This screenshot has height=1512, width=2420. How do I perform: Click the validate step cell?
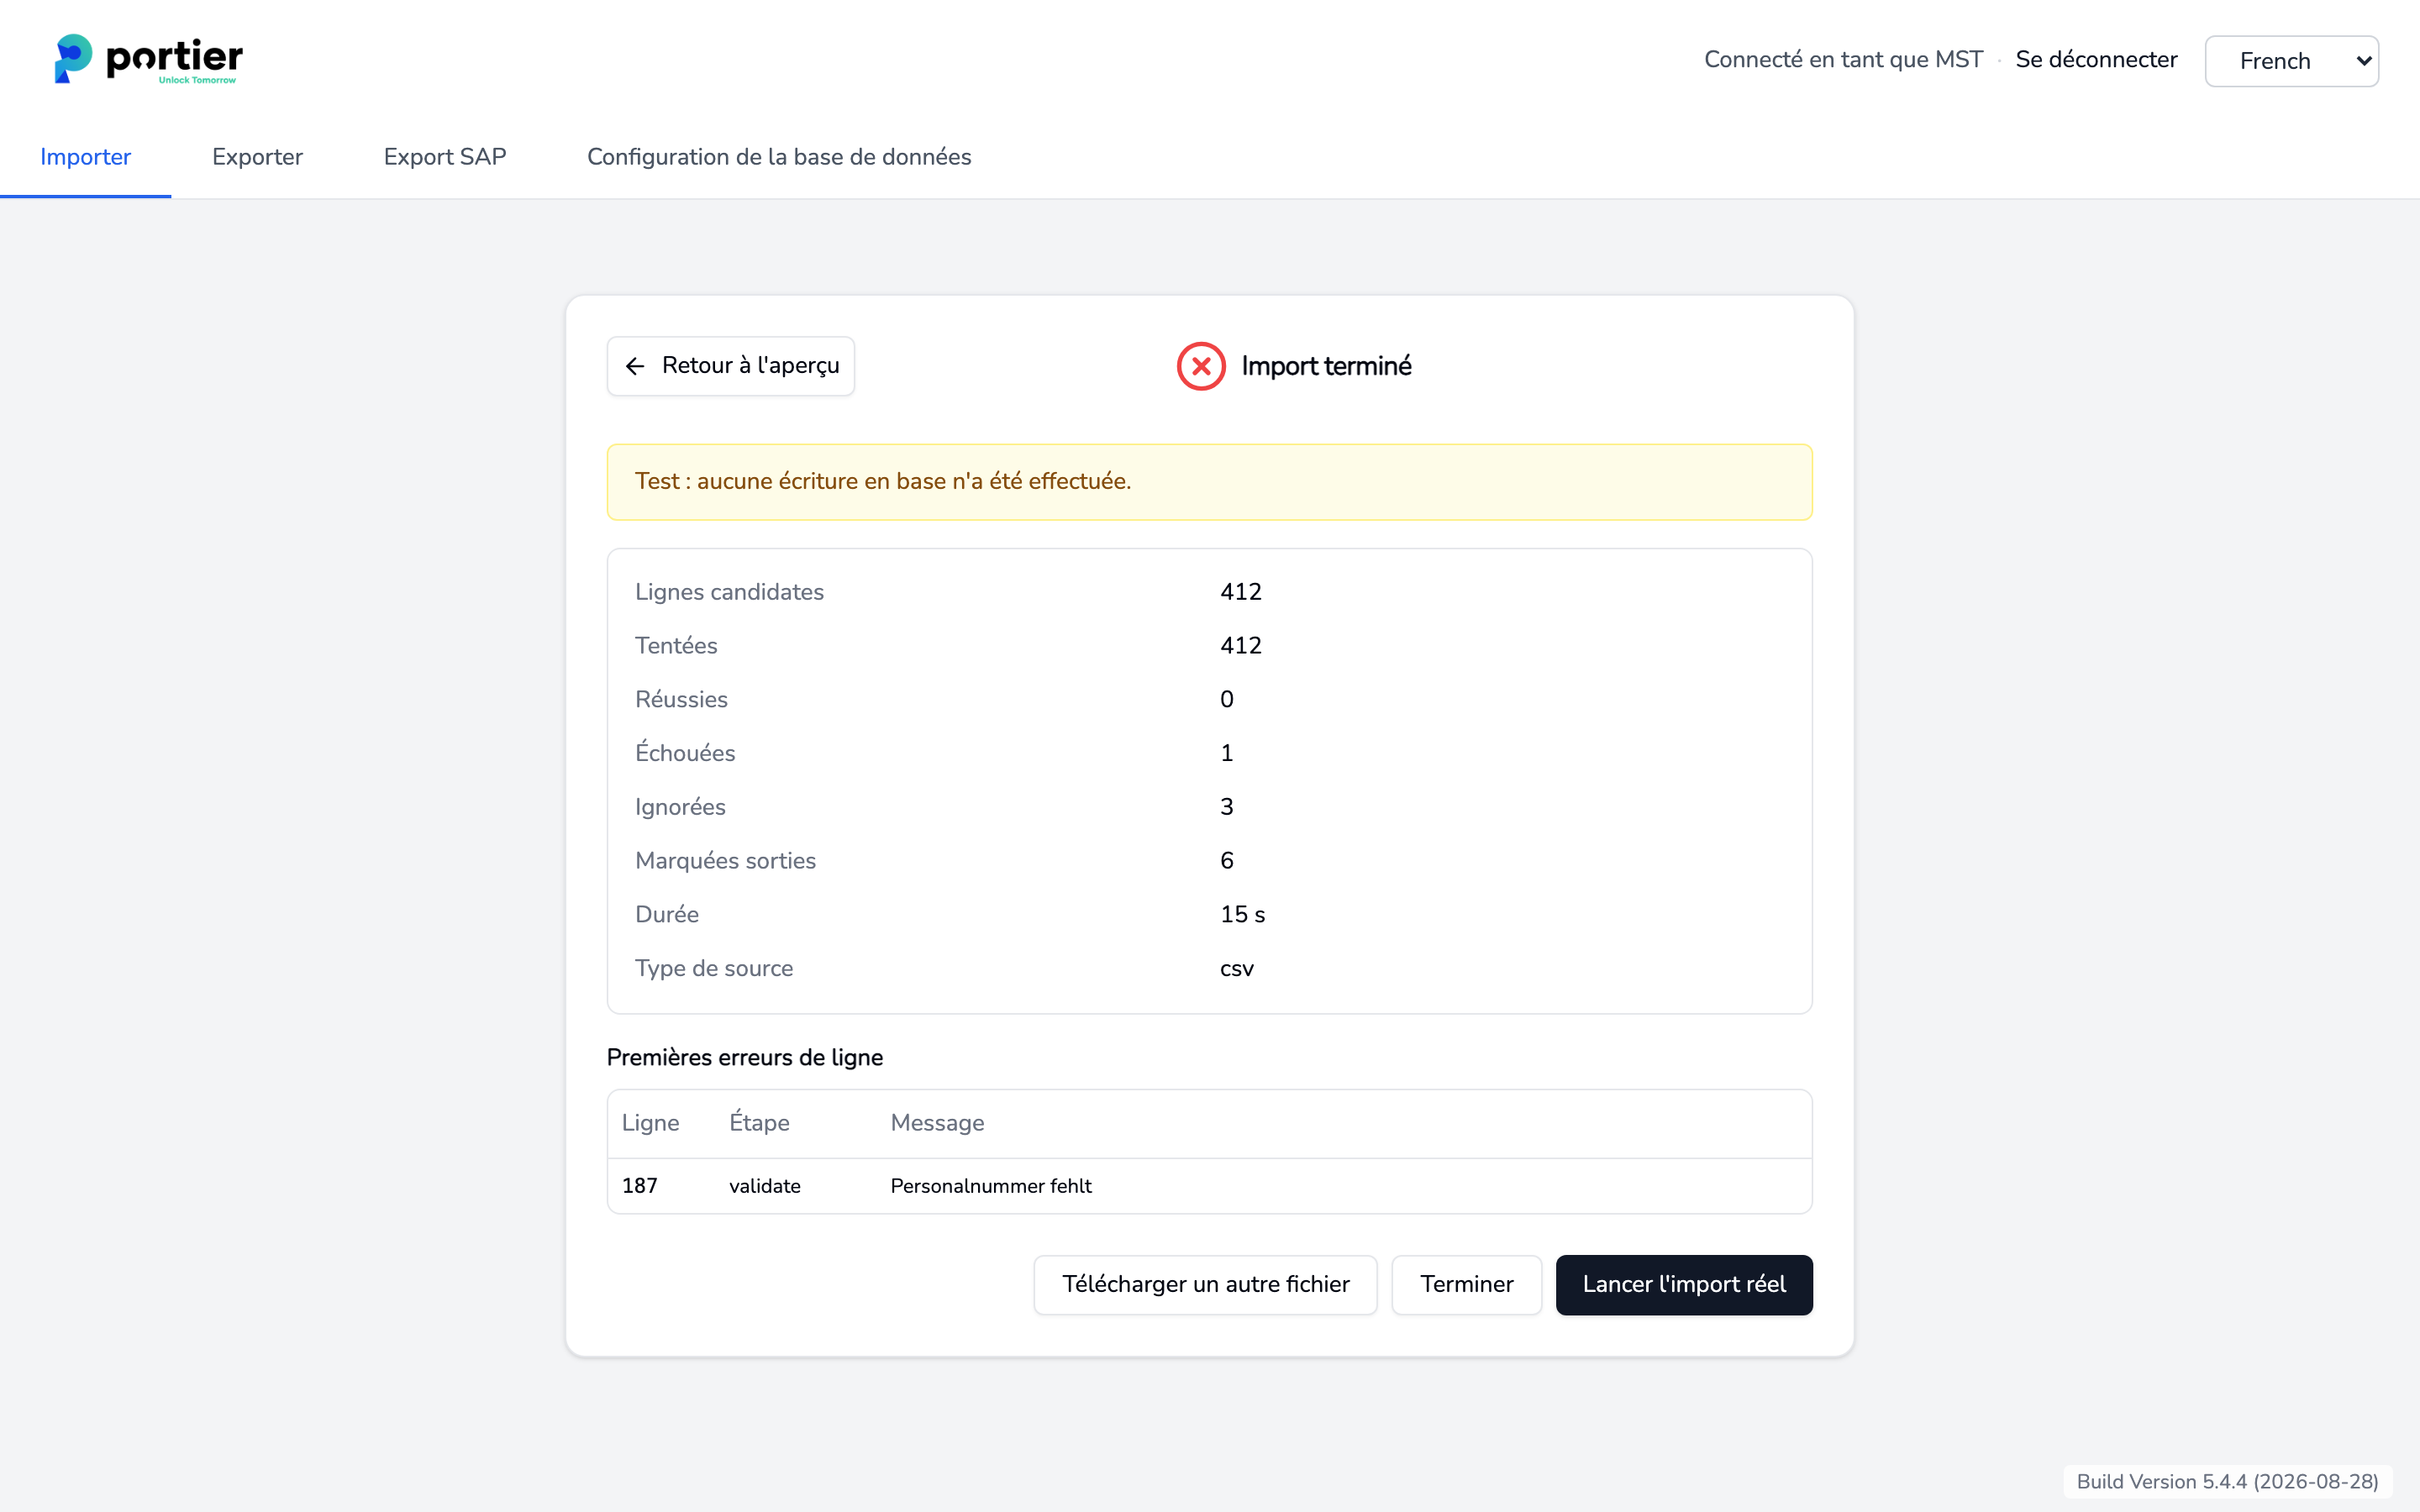click(x=765, y=1186)
